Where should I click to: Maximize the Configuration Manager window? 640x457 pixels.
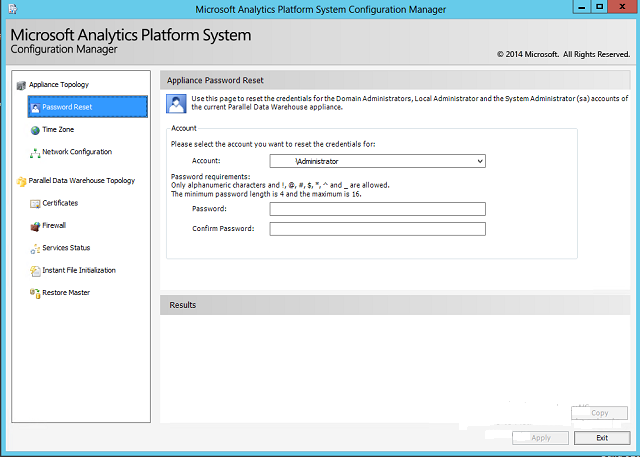click(599, 7)
